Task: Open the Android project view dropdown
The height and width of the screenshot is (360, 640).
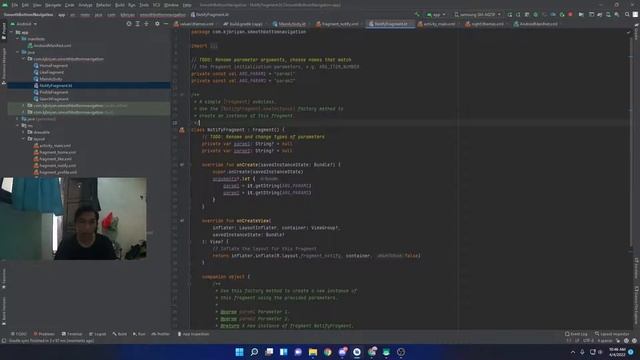Action: [24, 24]
